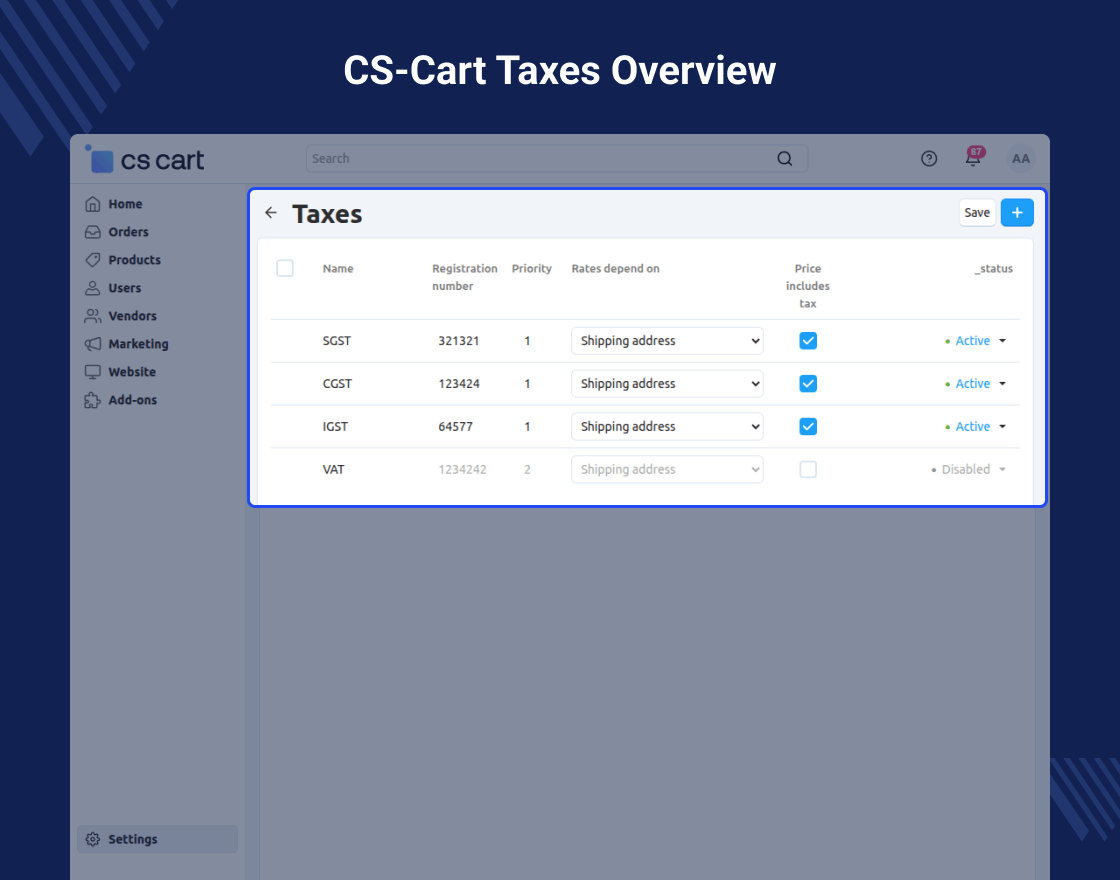Open SGST rates depend on dropdown
This screenshot has width=1120, height=880.
coord(667,341)
